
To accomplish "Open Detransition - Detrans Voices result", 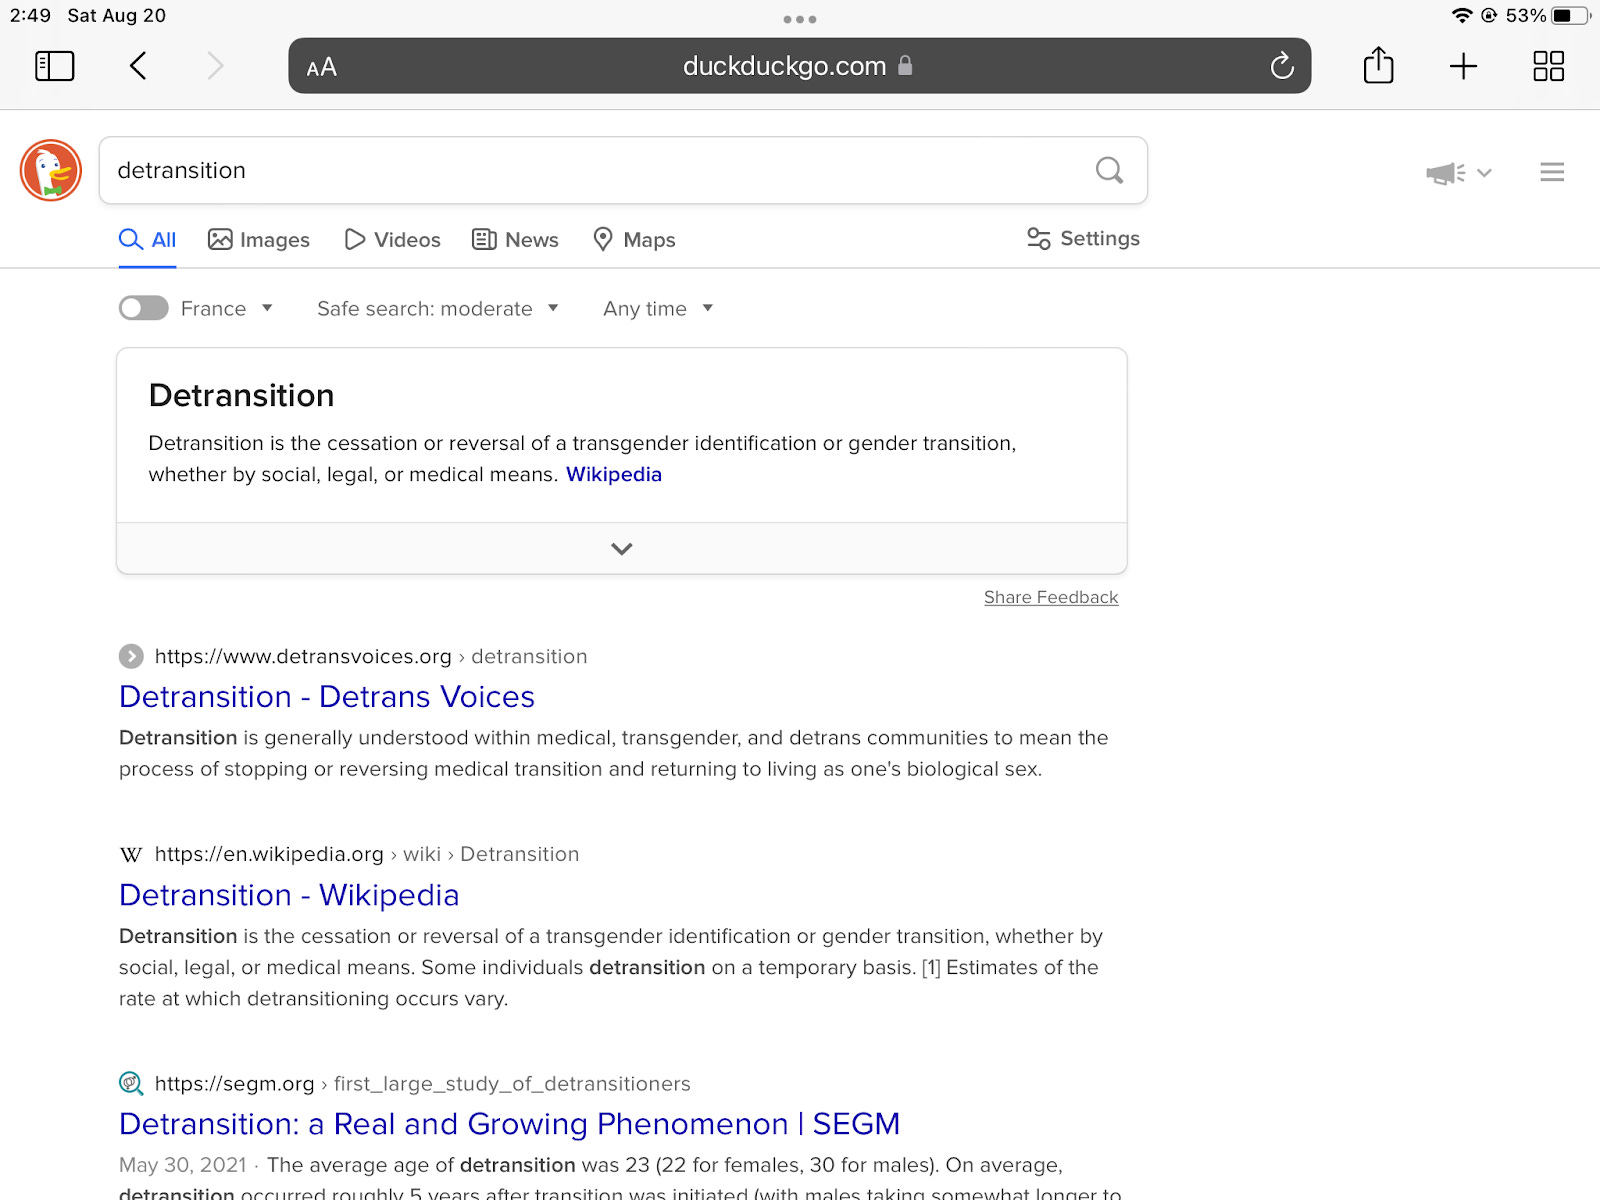I will click(327, 696).
